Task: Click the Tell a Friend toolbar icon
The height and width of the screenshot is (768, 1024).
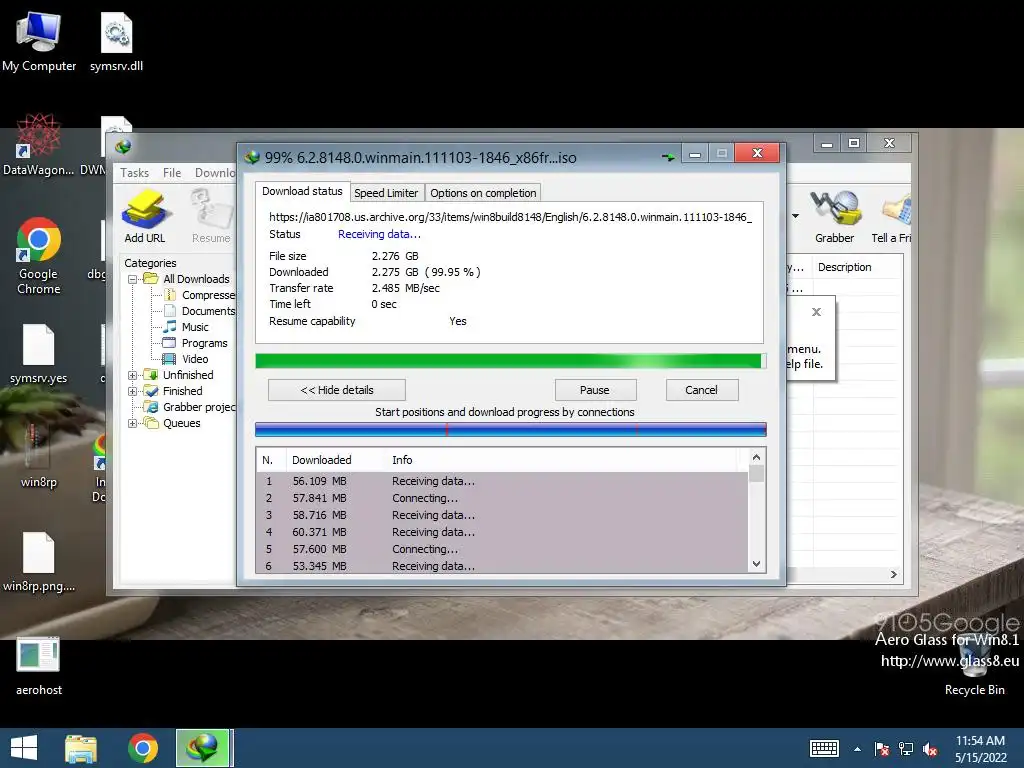Action: point(893,216)
